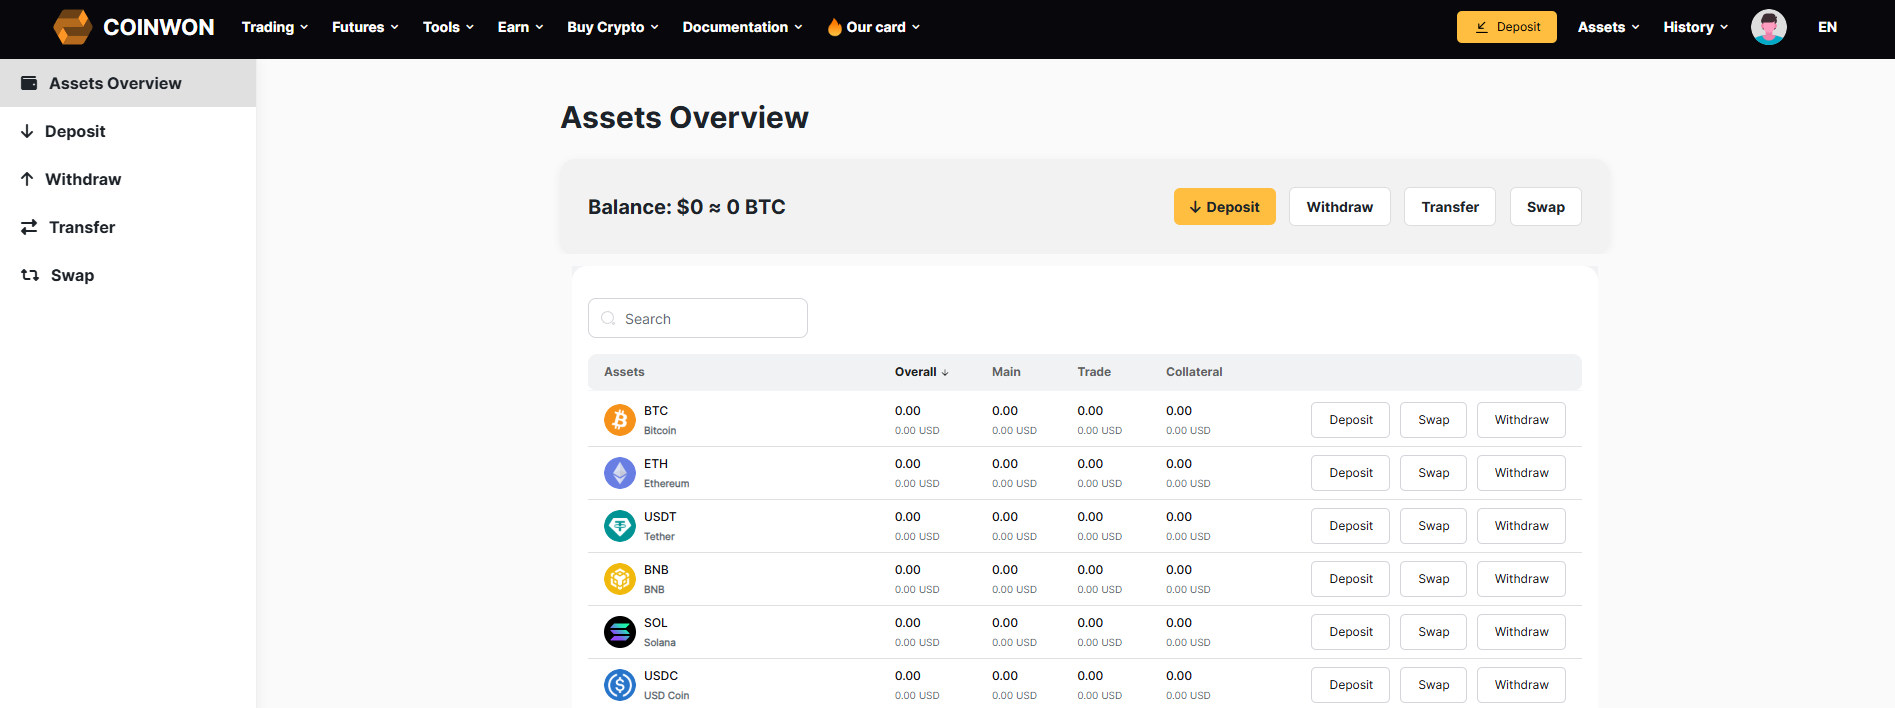Click the USD Coin icon
Viewport: 1895px width, 708px height.
point(619,685)
